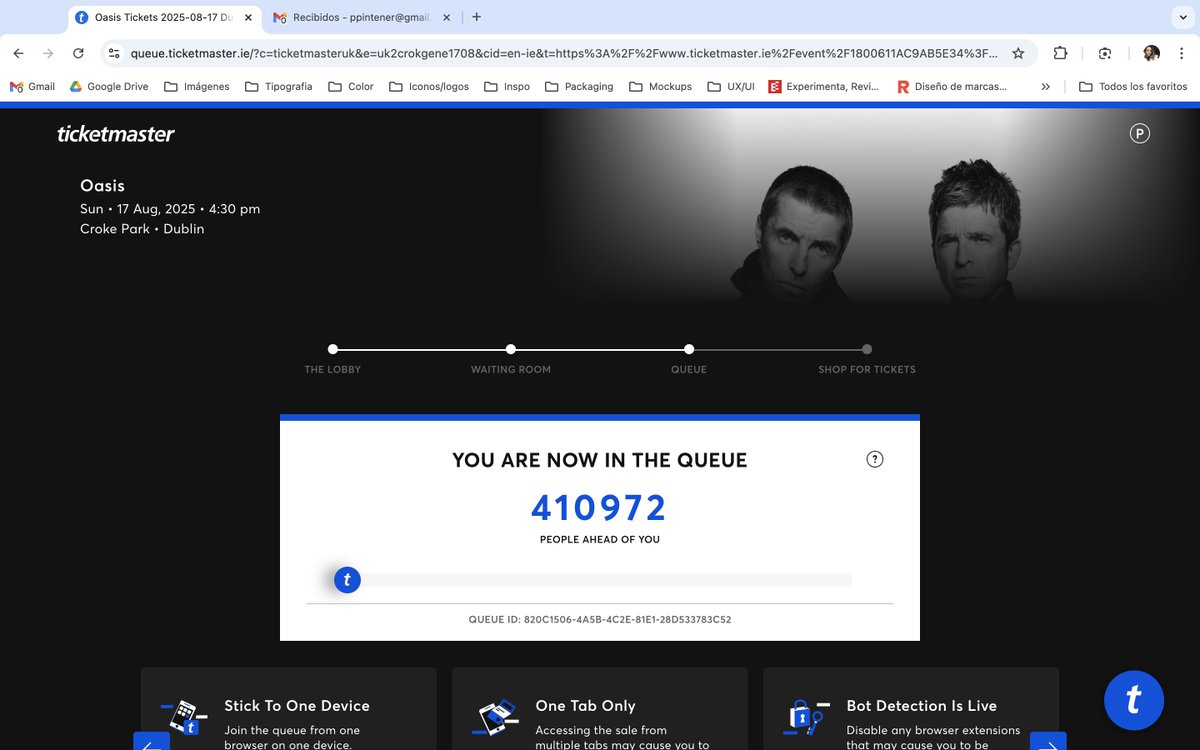Open the Todos los favoritos folder
Image resolution: width=1200 pixels, height=750 pixels.
point(1133,86)
